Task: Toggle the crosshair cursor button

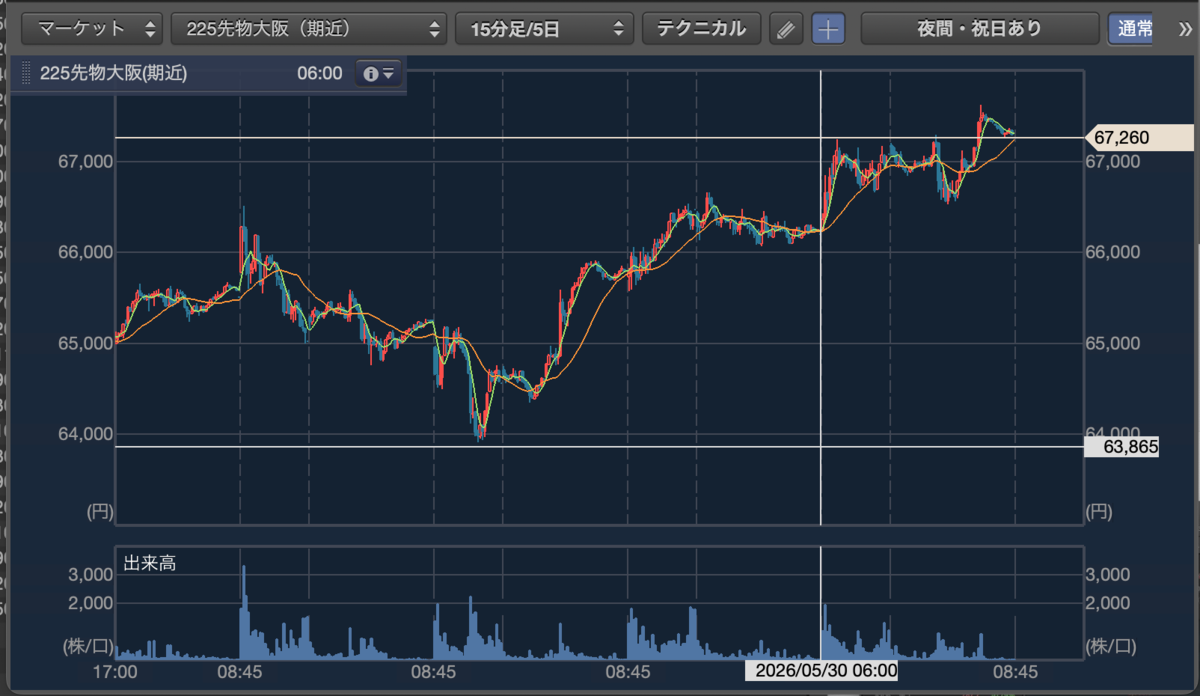Action: pyautogui.click(x=828, y=29)
